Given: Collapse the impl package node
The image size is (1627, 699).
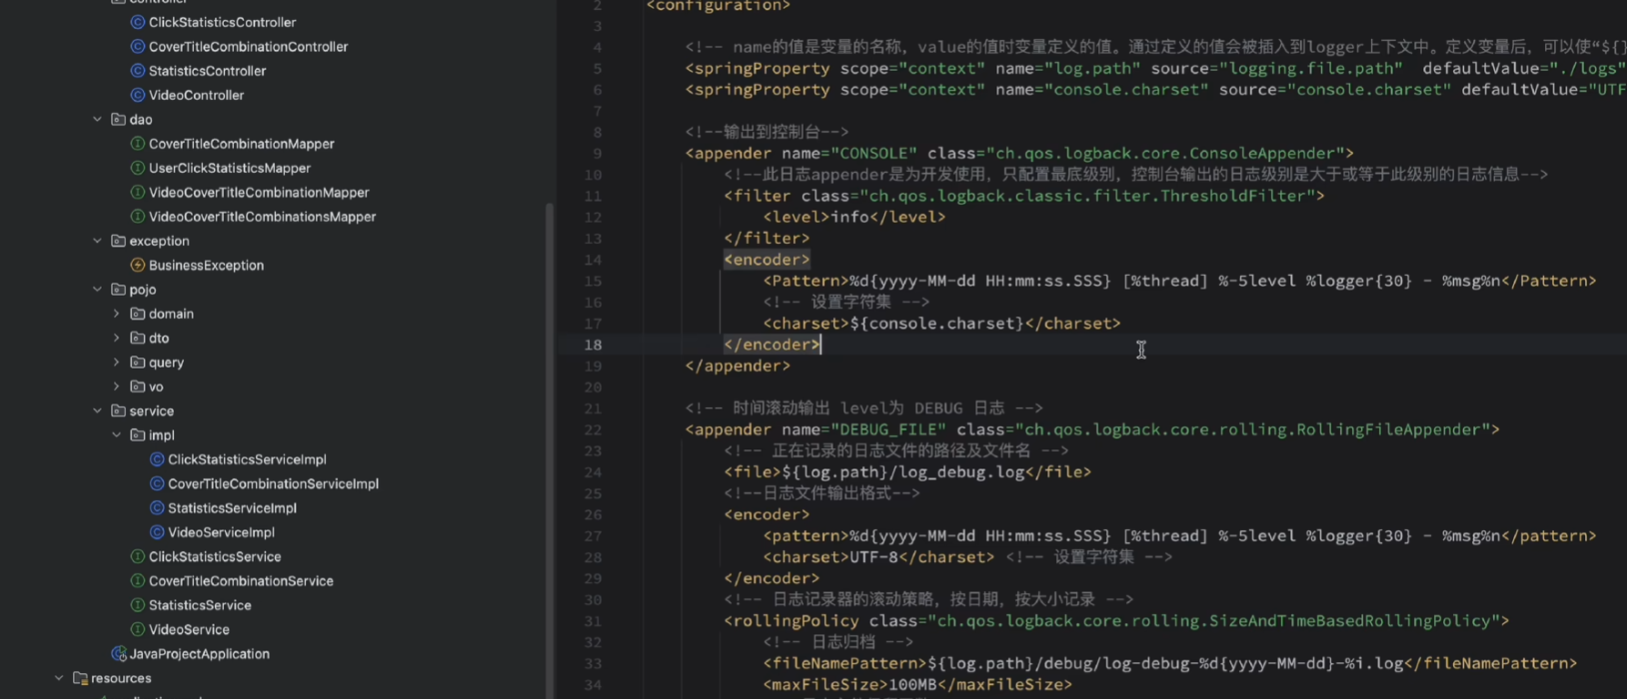Looking at the screenshot, I should (116, 435).
